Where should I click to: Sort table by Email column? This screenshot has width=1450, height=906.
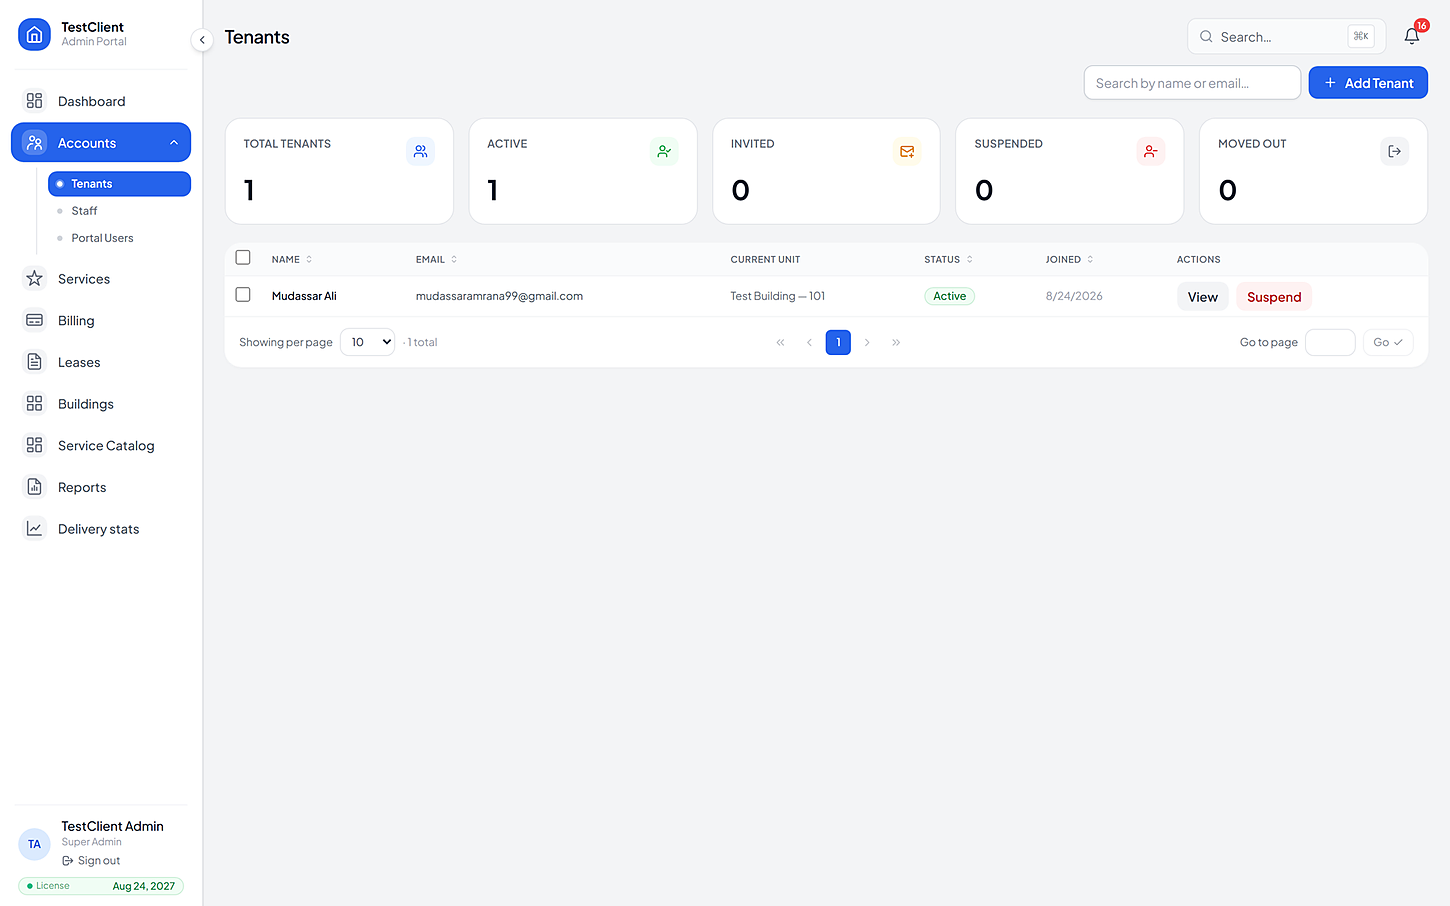437,260
